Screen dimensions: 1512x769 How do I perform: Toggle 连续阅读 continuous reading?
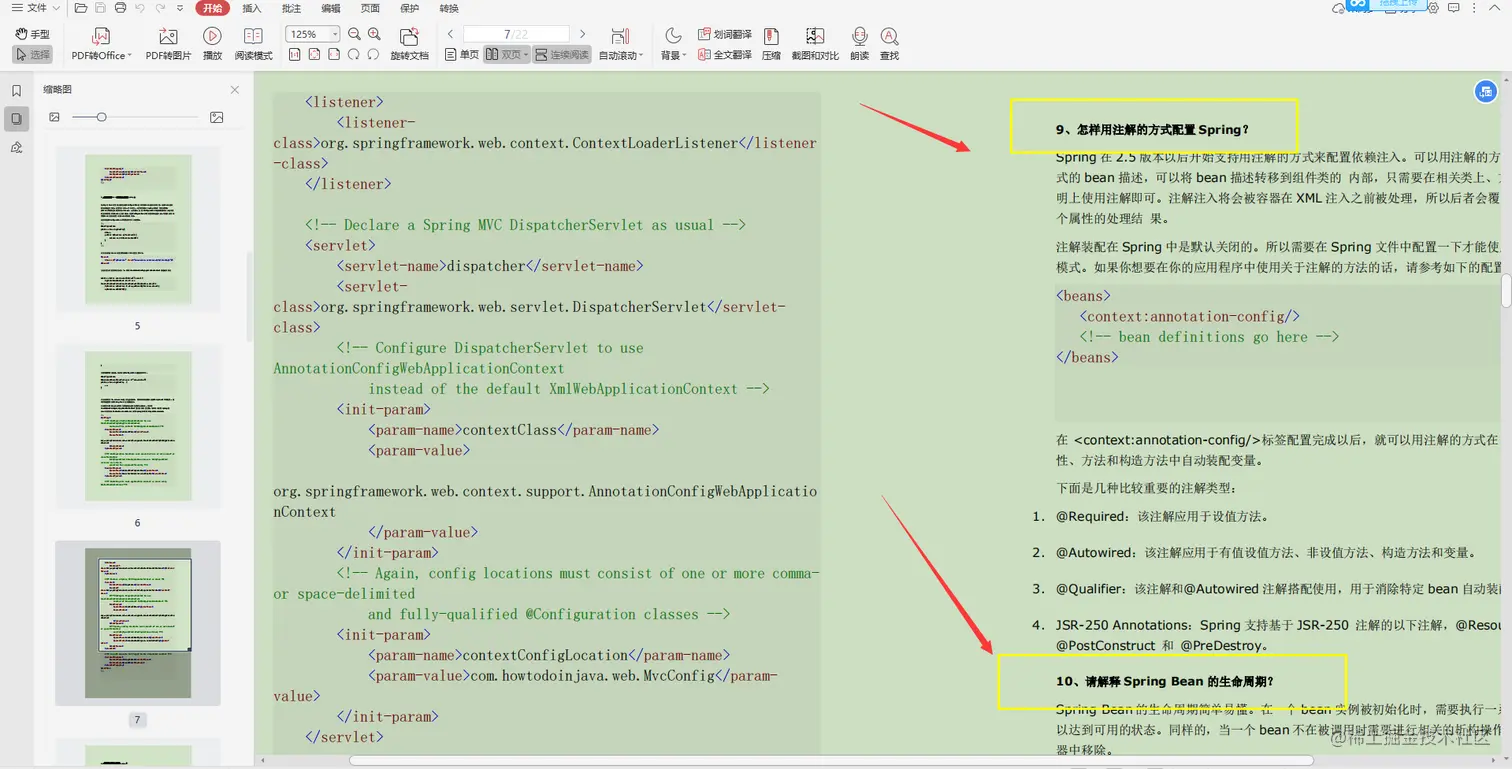click(x=562, y=55)
